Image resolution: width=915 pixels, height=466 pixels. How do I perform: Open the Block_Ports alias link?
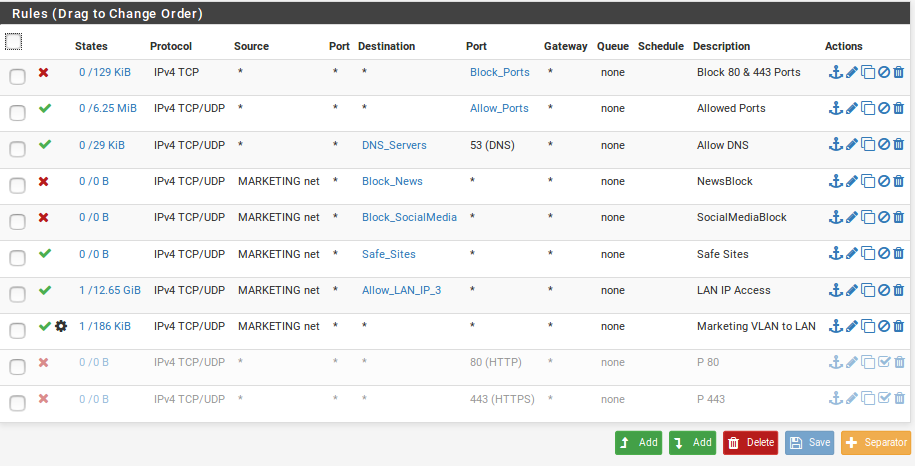(x=500, y=72)
